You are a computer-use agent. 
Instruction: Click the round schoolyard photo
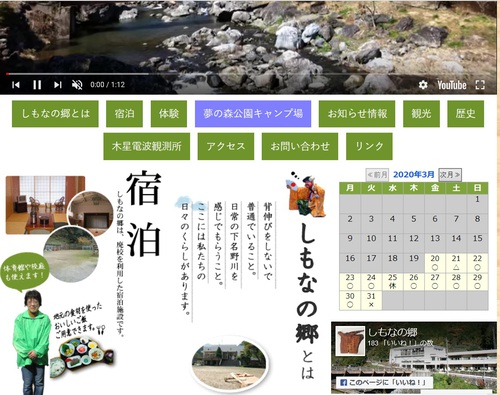71,254
